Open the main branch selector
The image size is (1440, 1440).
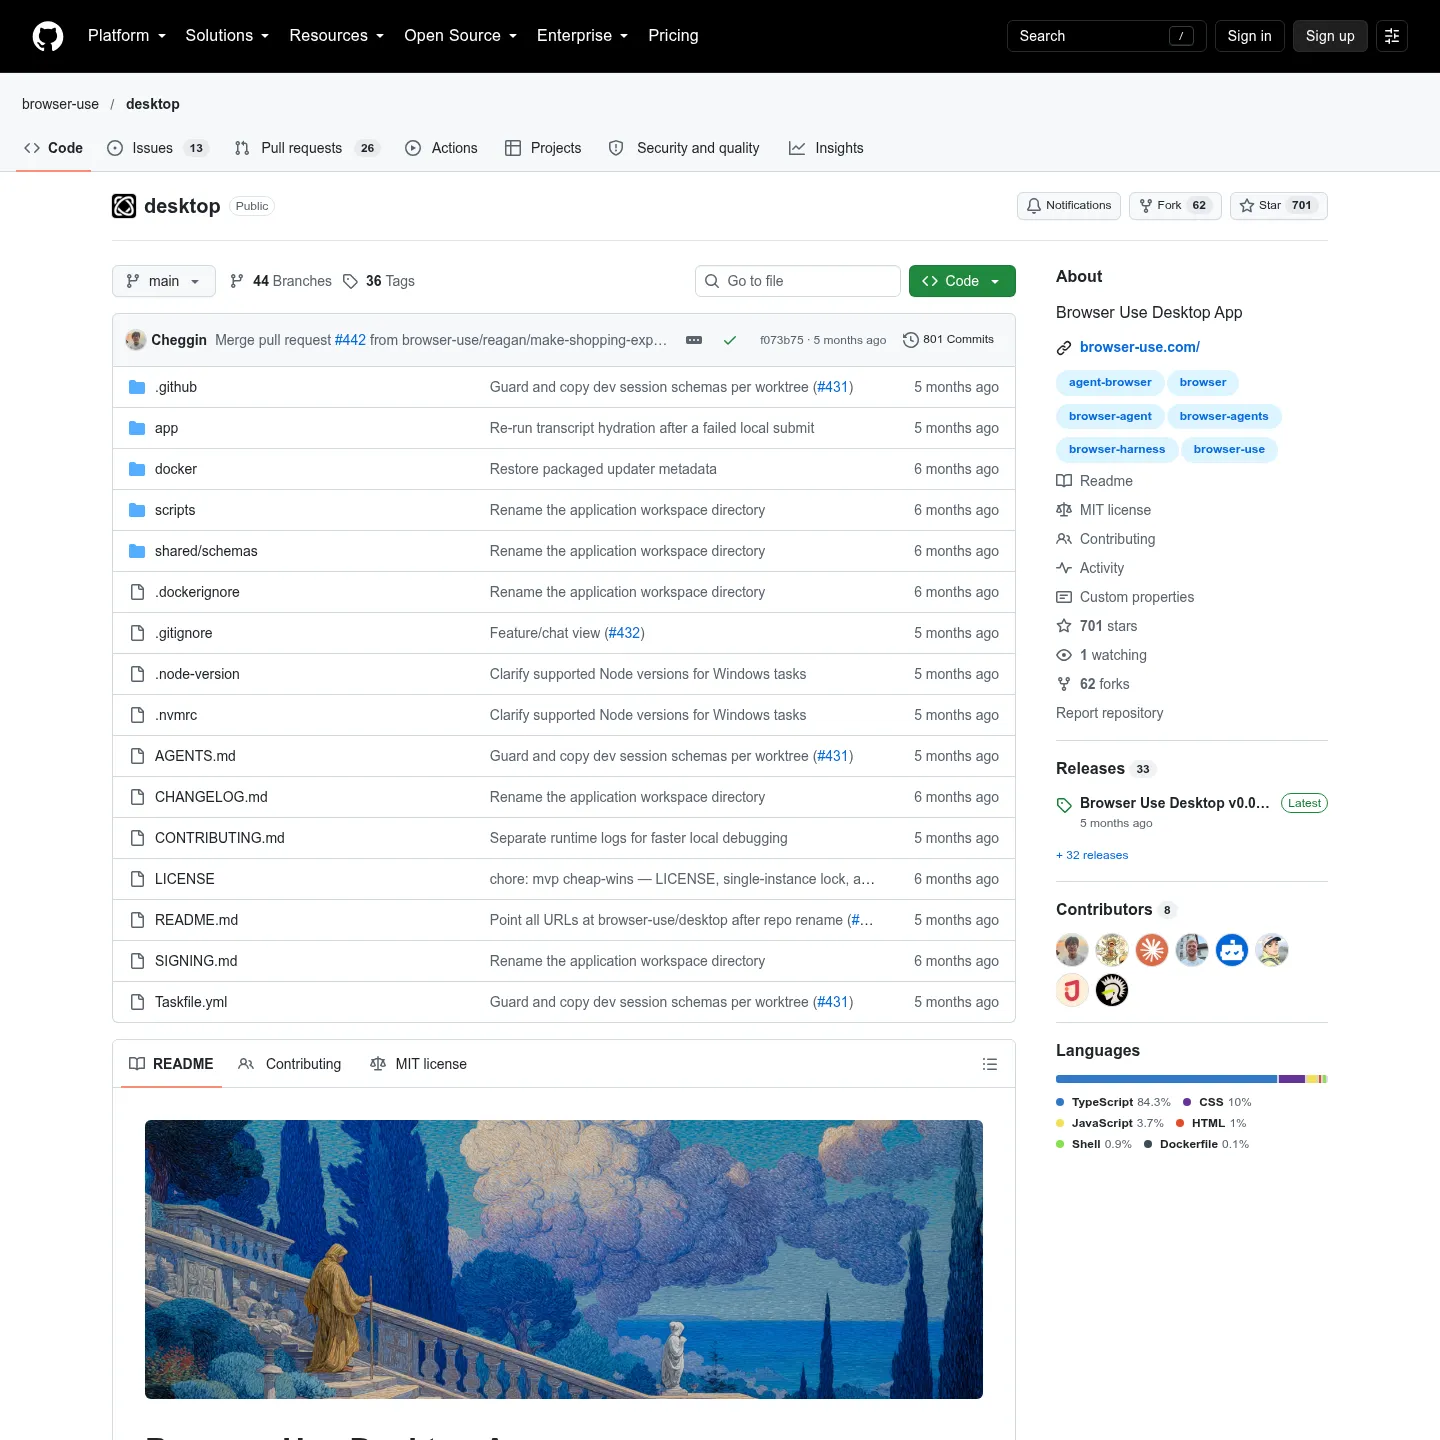164,281
